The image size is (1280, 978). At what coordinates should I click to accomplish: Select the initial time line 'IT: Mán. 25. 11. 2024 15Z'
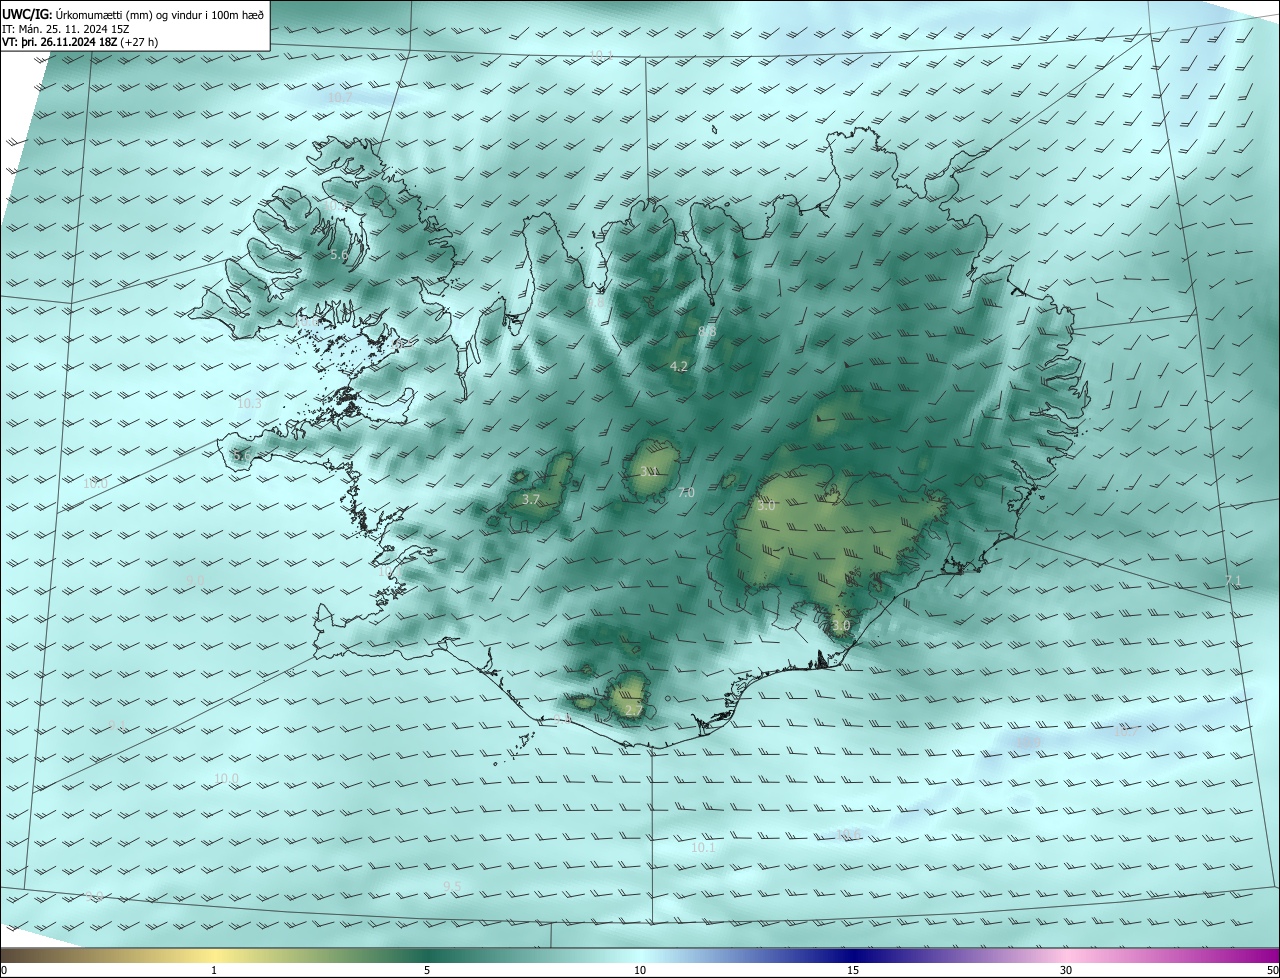tap(65, 29)
